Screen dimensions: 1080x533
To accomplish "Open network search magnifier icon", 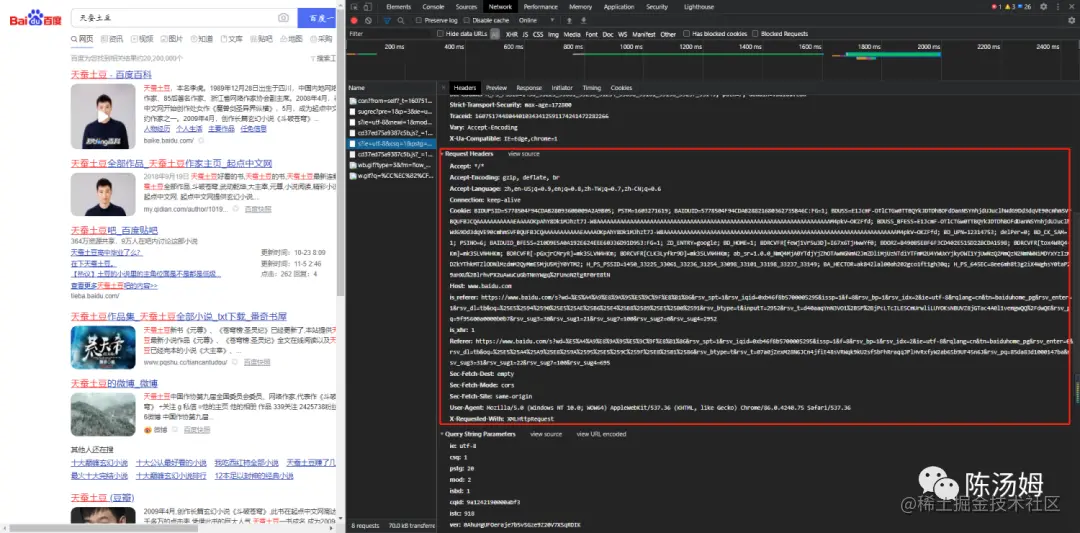I will point(401,21).
